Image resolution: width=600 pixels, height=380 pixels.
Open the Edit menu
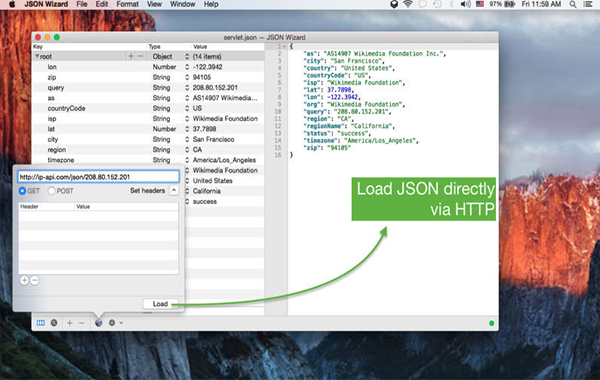tap(102, 4)
